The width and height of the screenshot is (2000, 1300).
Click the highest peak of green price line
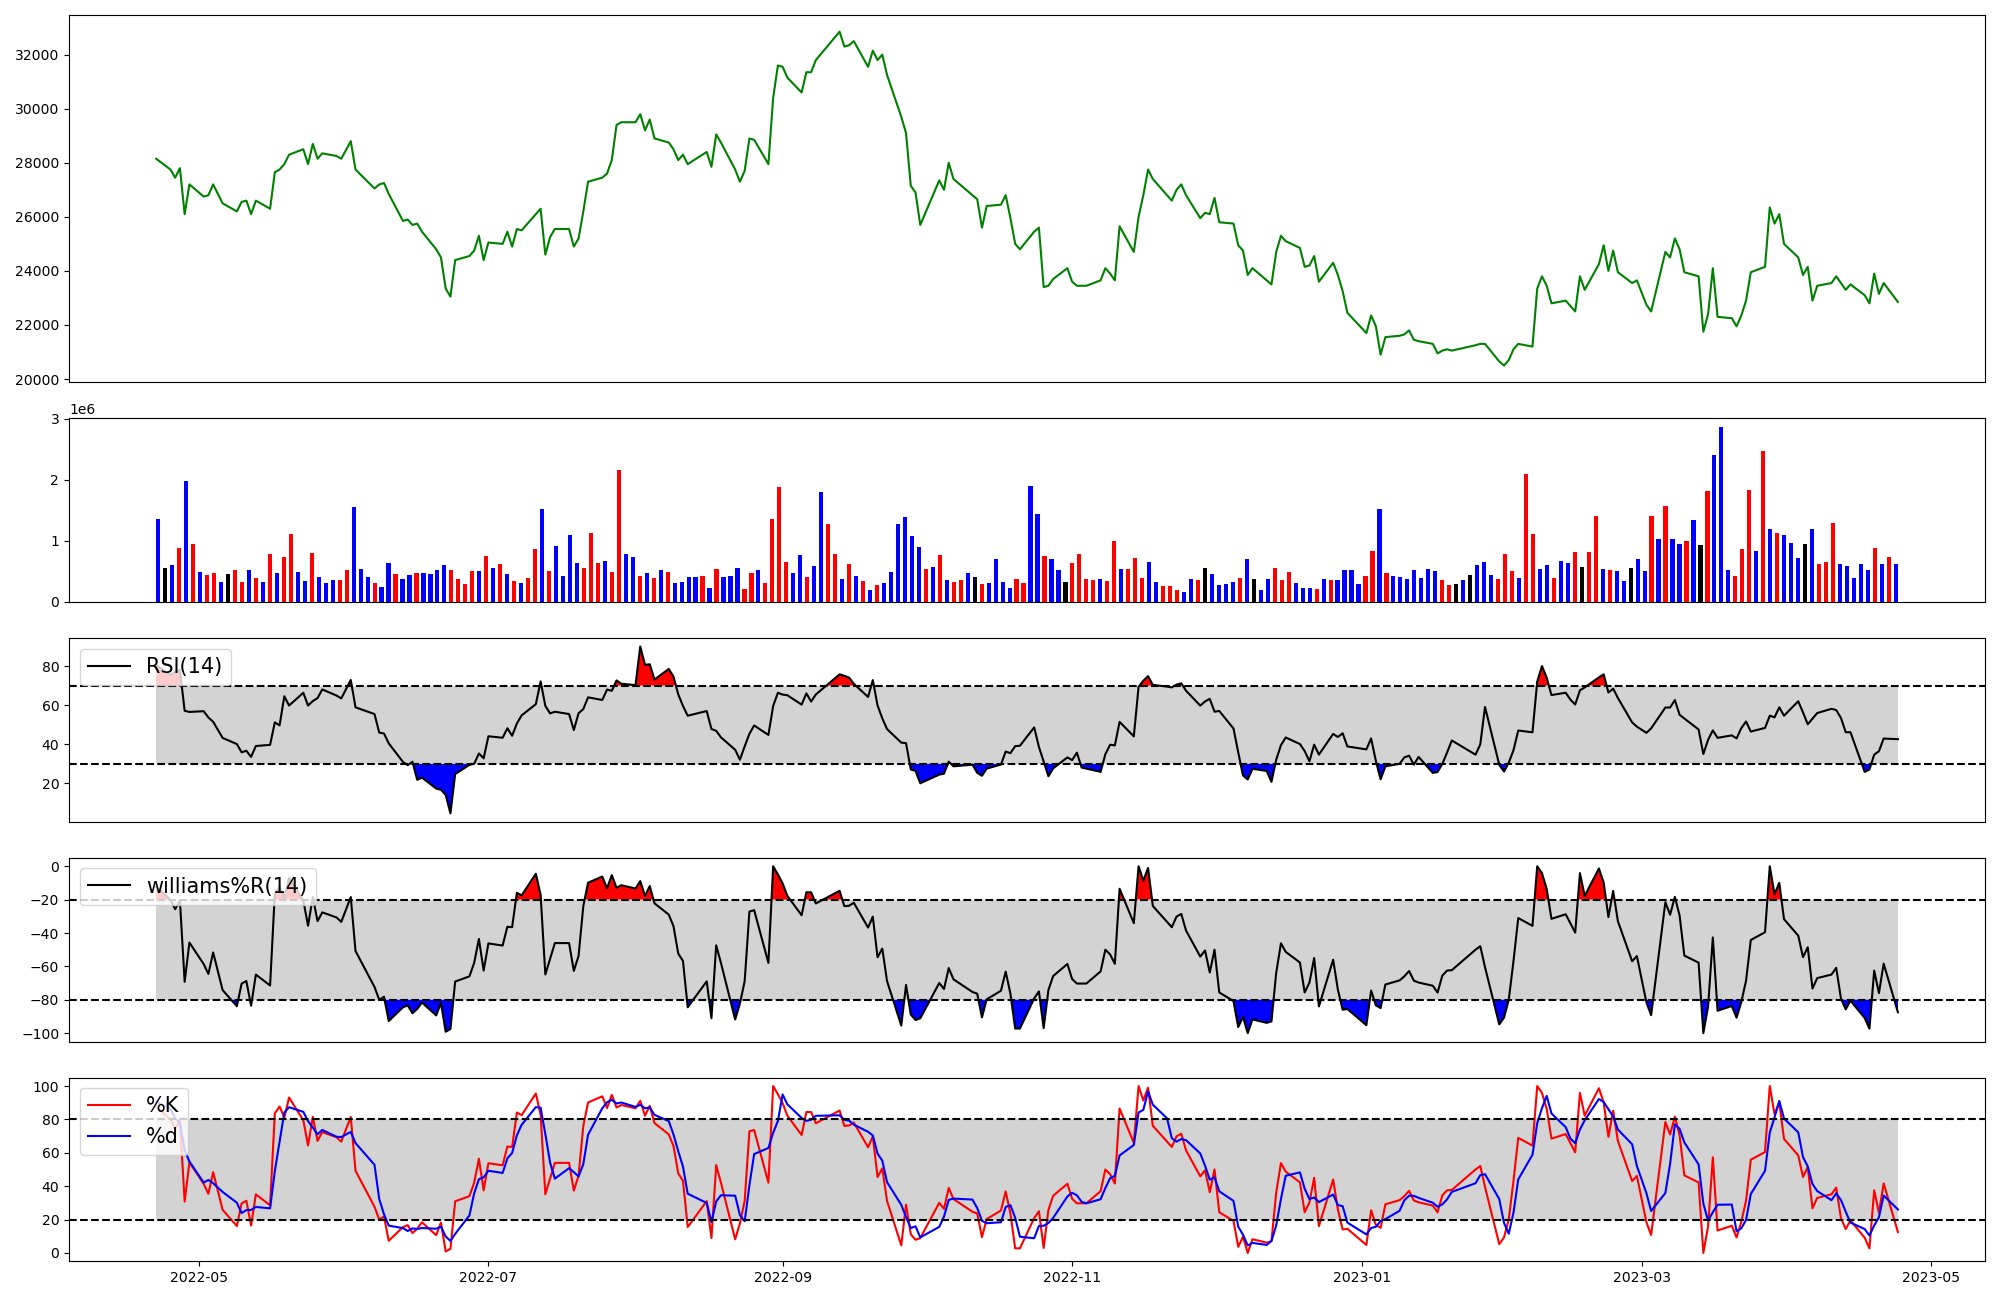coord(840,32)
